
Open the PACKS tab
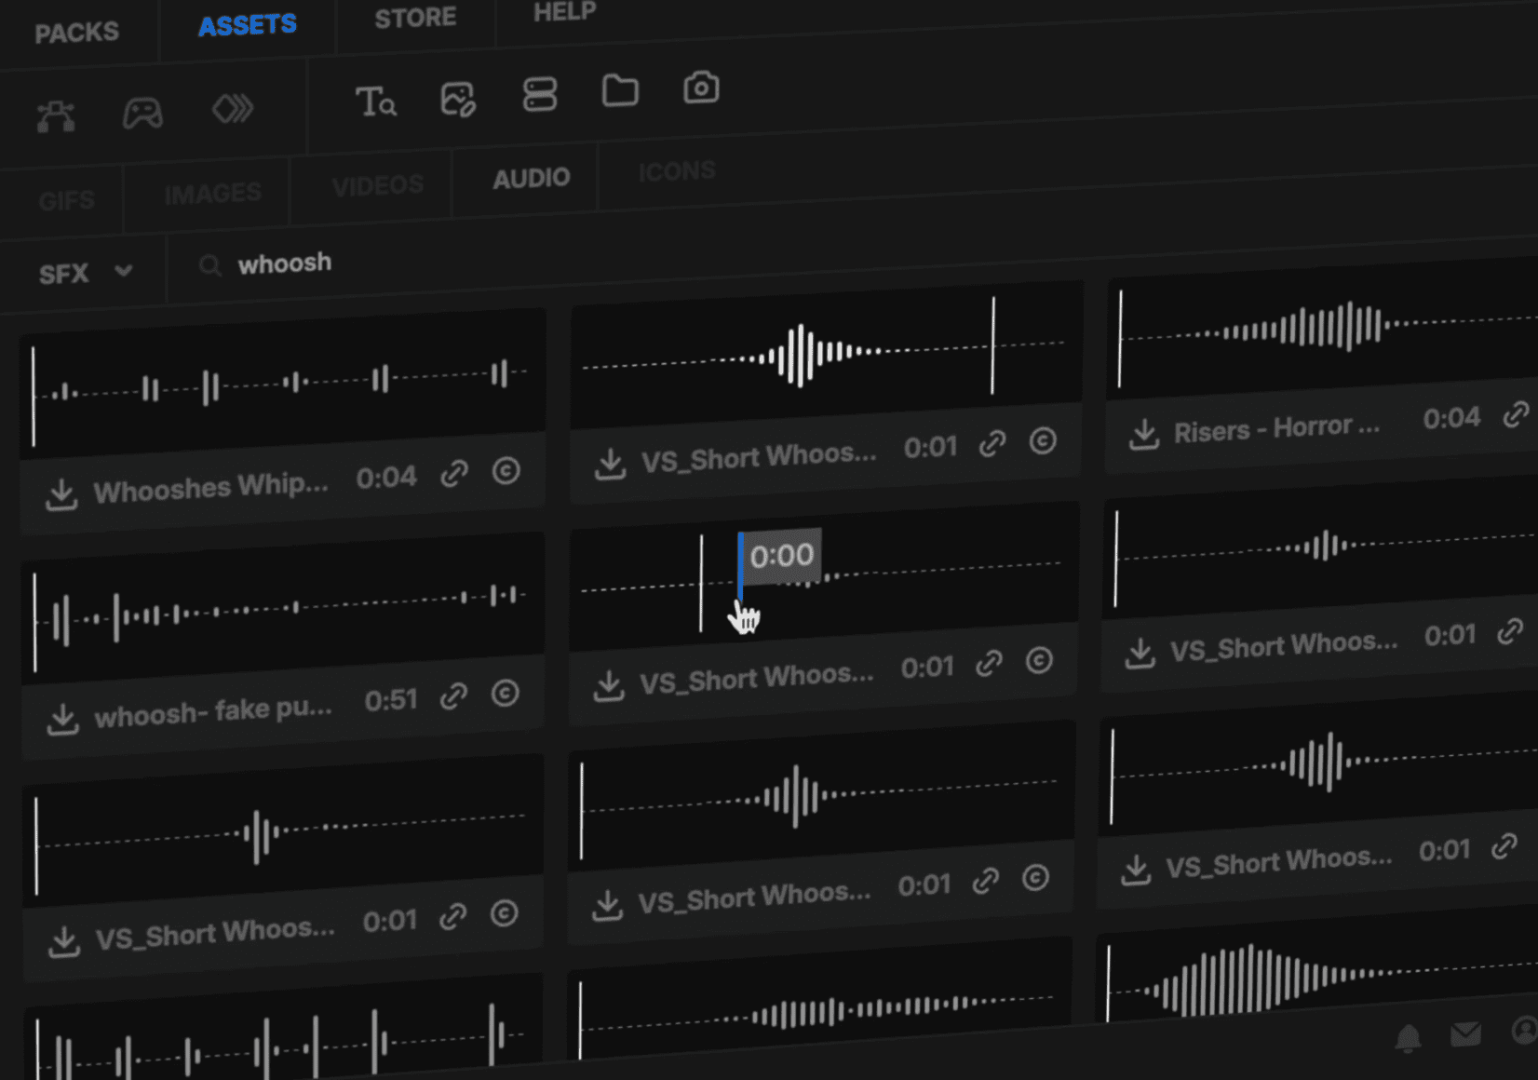(77, 33)
